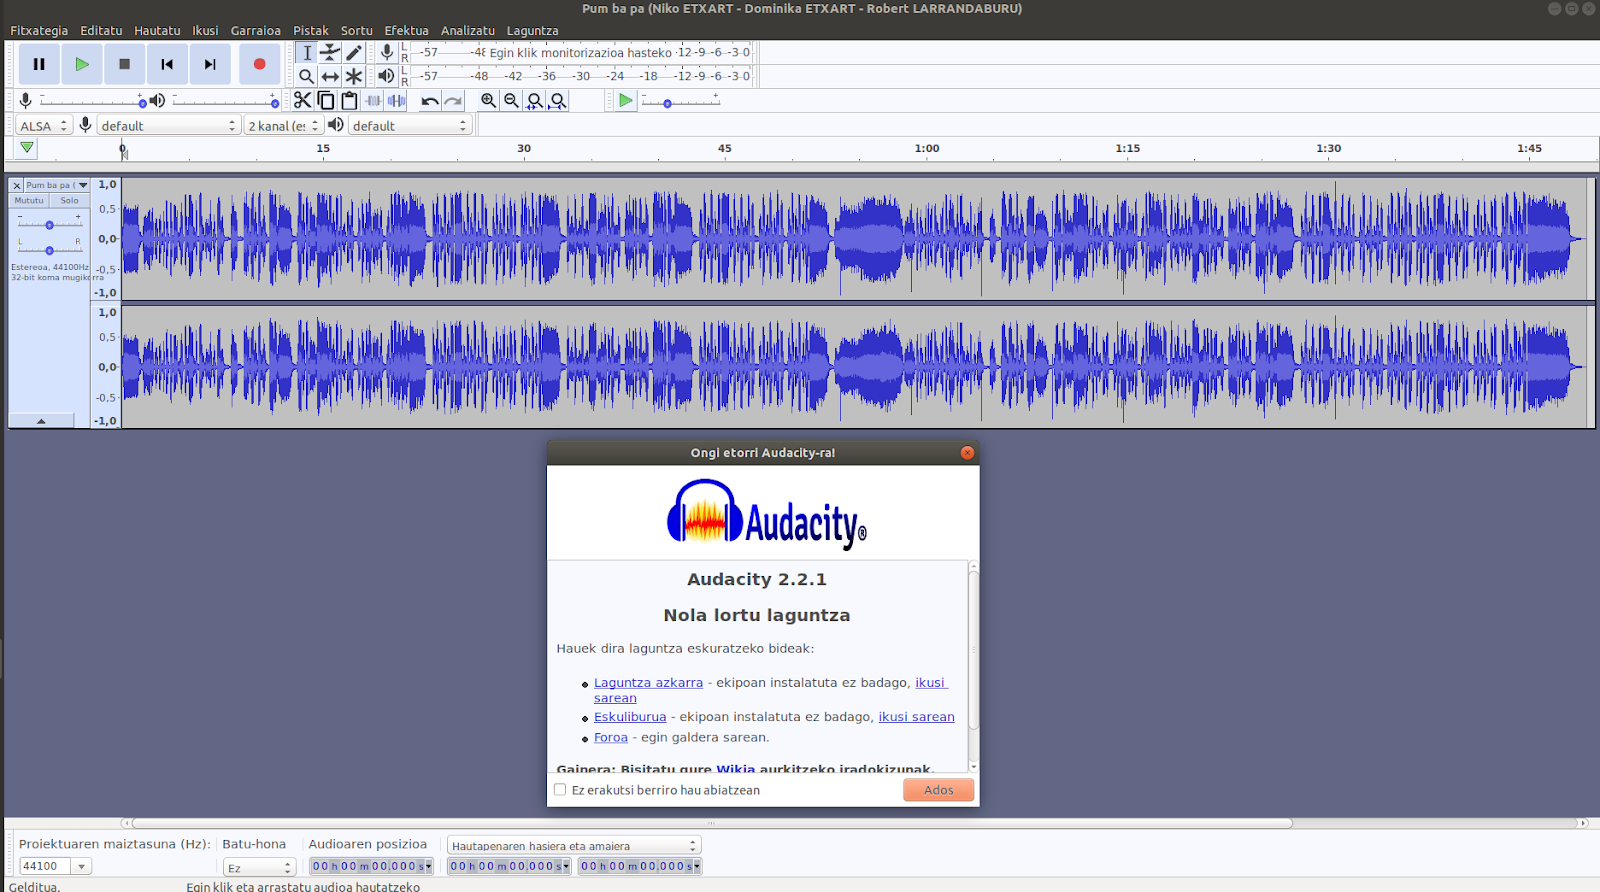Open the Analizatu menu
1600x892 pixels.
467,31
